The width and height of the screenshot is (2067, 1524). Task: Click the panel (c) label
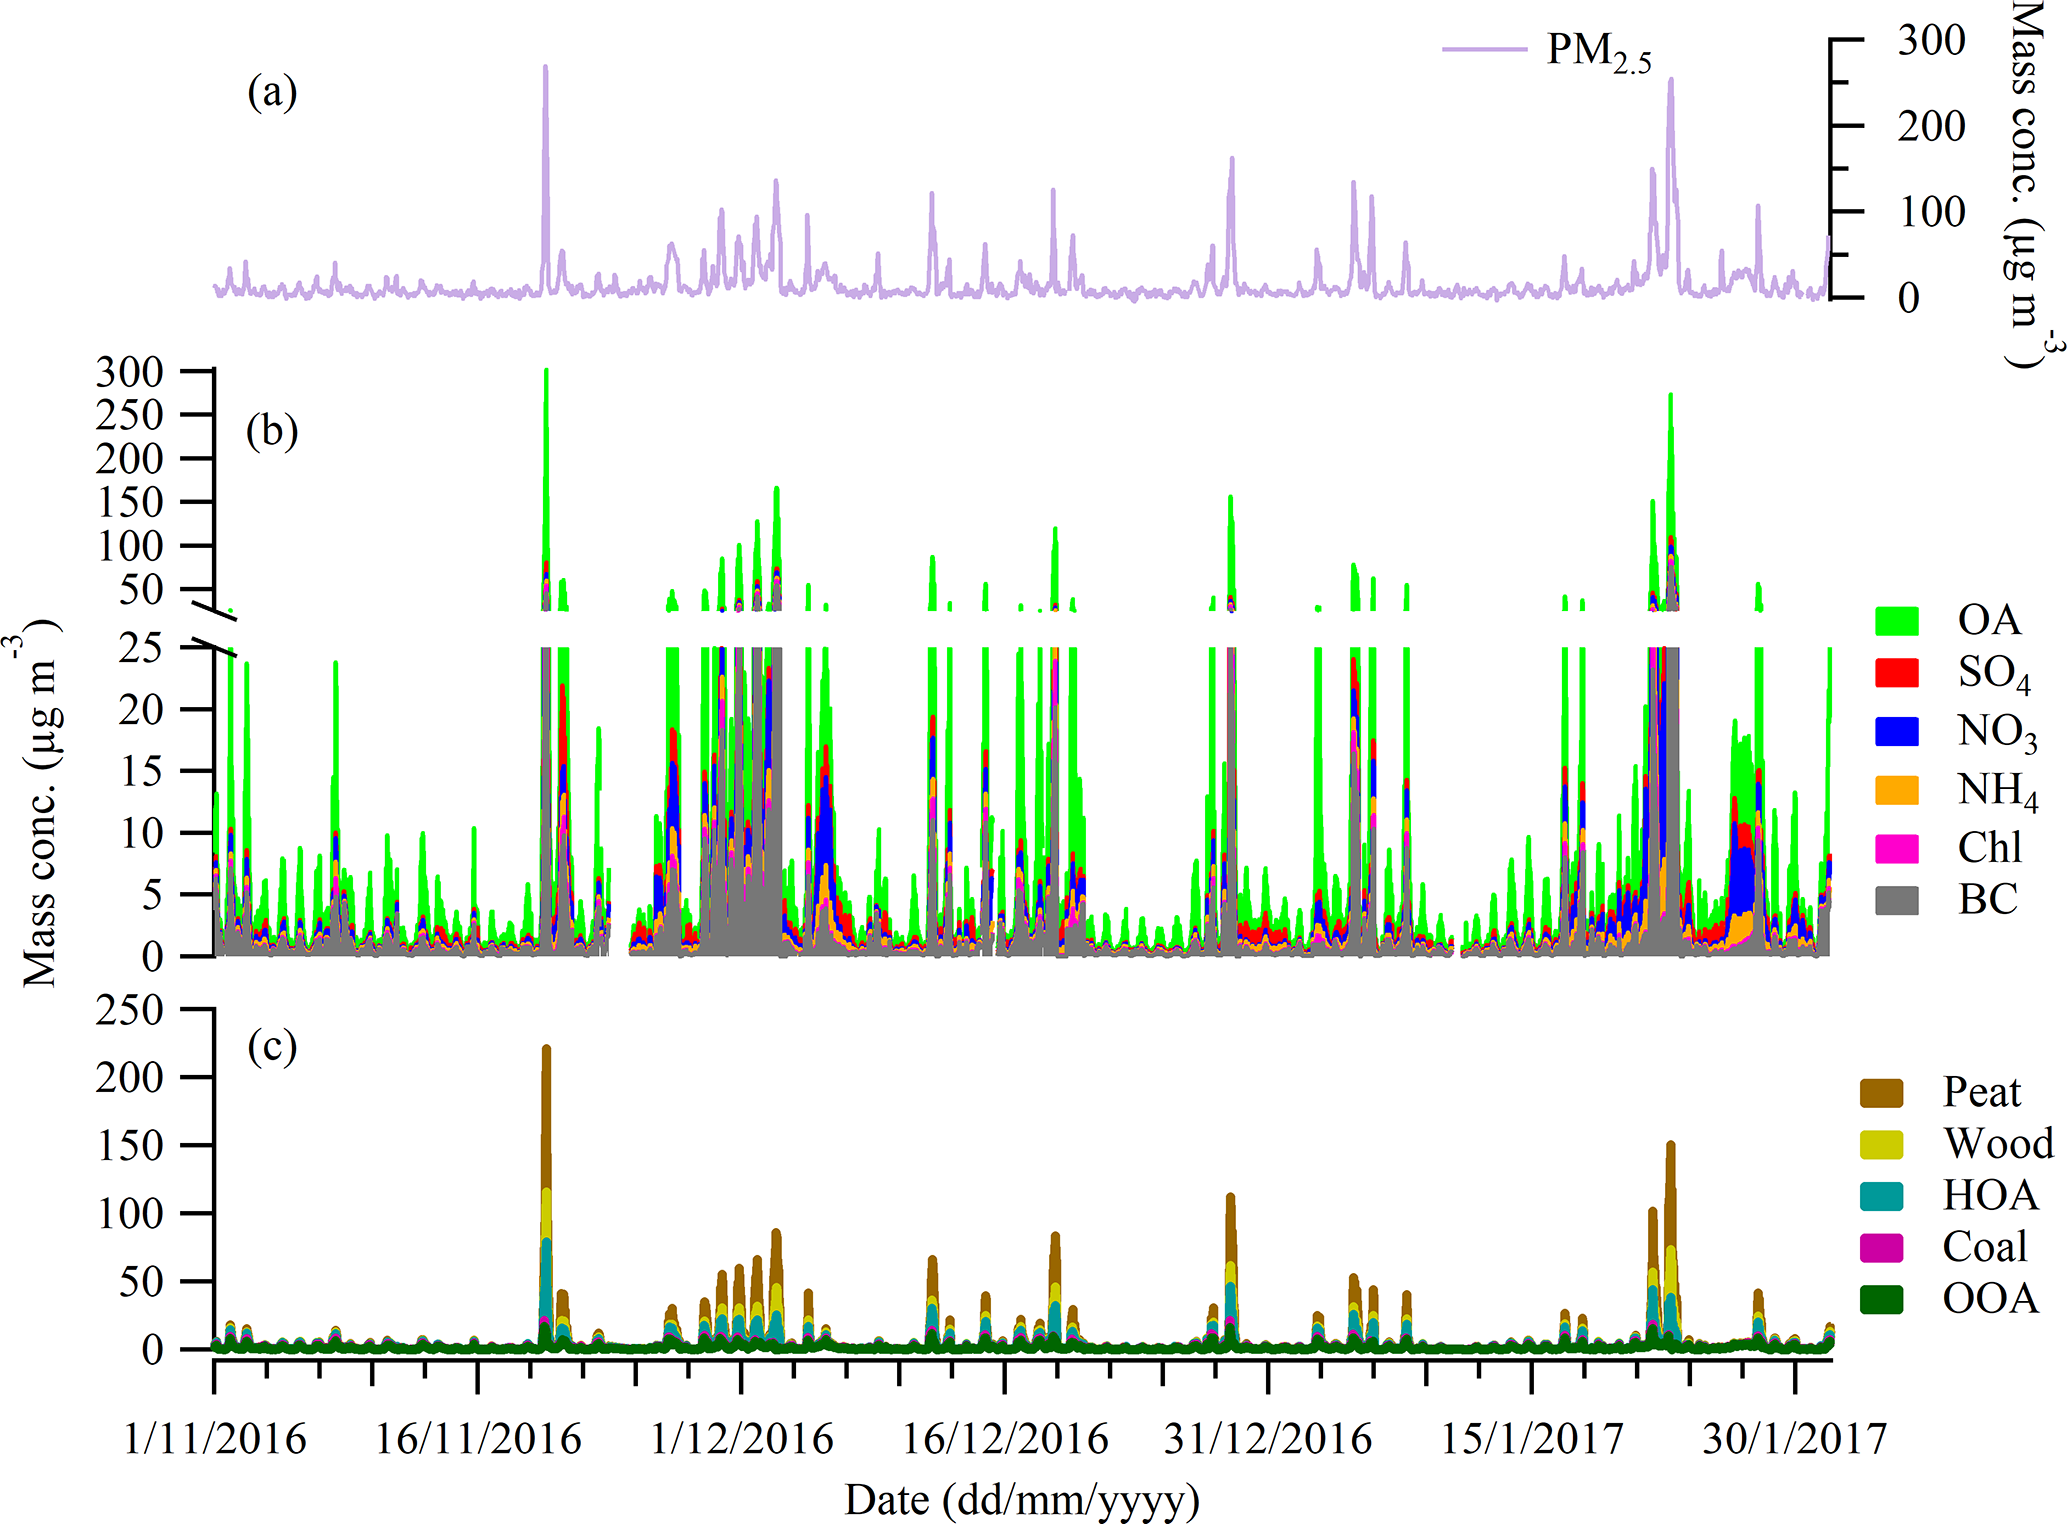(x=272, y=1046)
